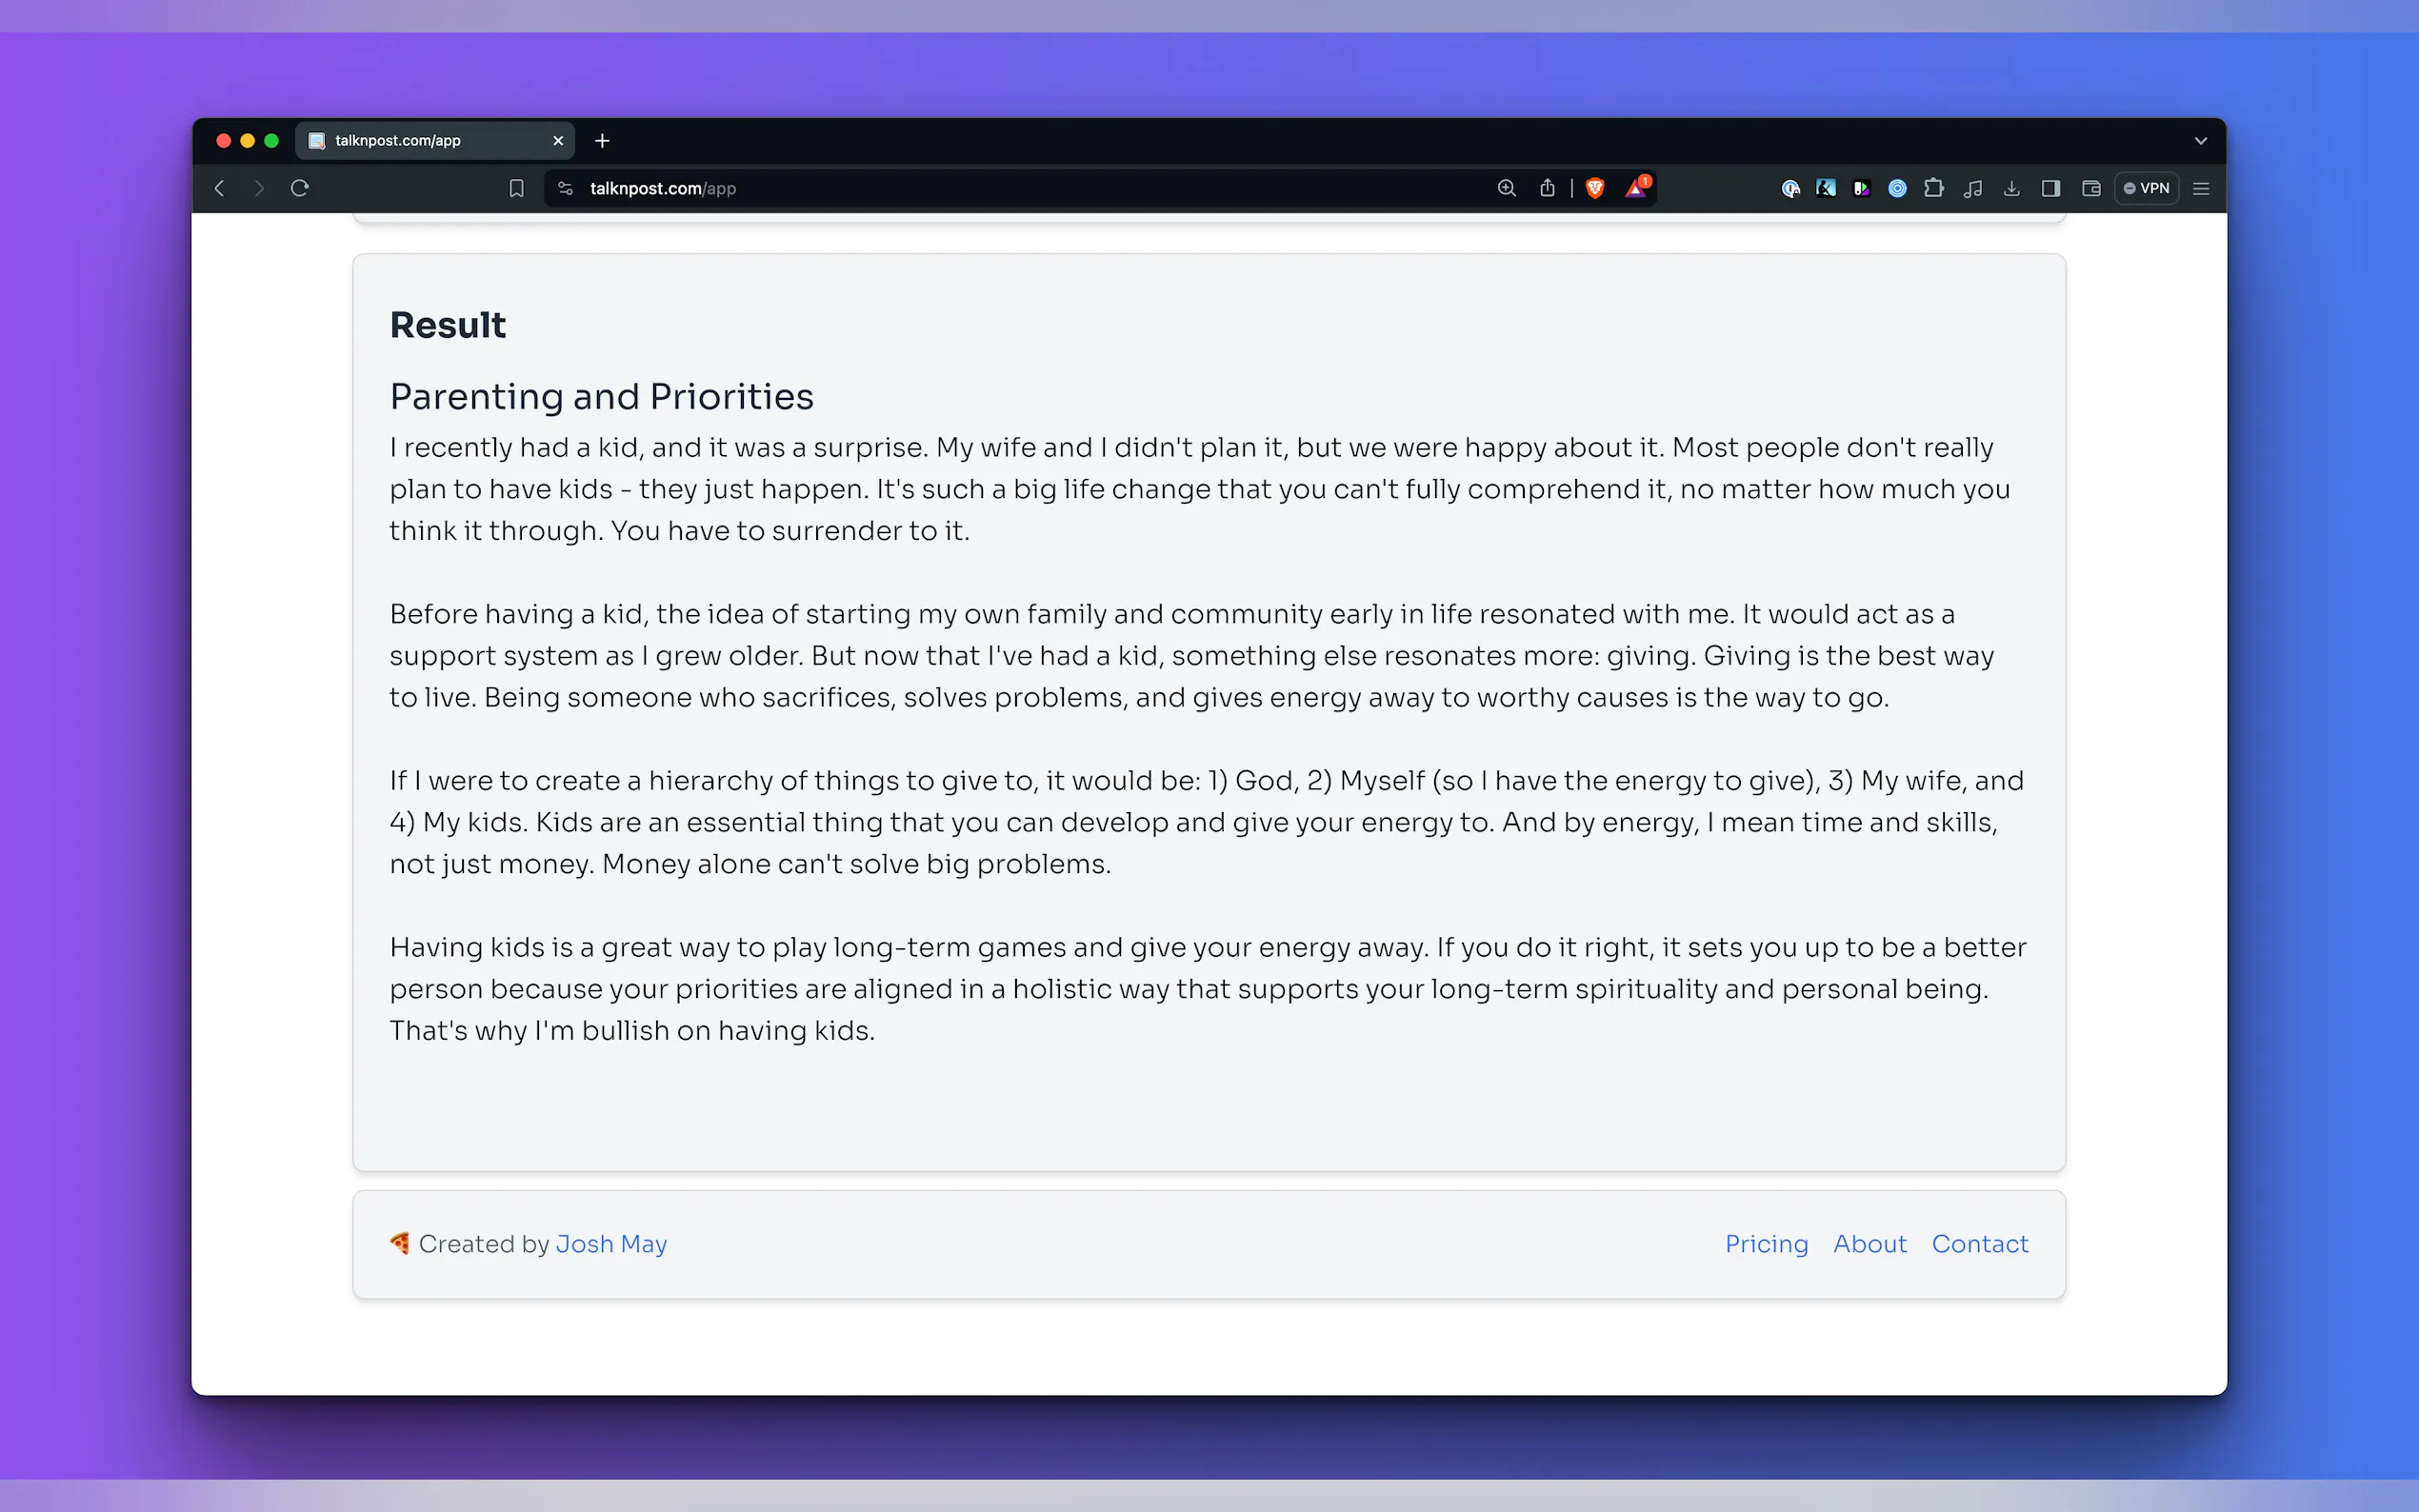The height and width of the screenshot is (1512, 2419).
Task: View site information in address bar
Action: (x=565, y=188)
